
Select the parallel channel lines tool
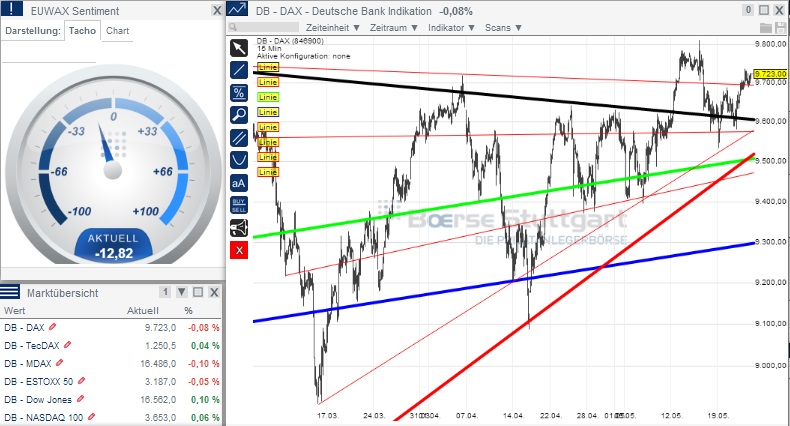[239, 137]
